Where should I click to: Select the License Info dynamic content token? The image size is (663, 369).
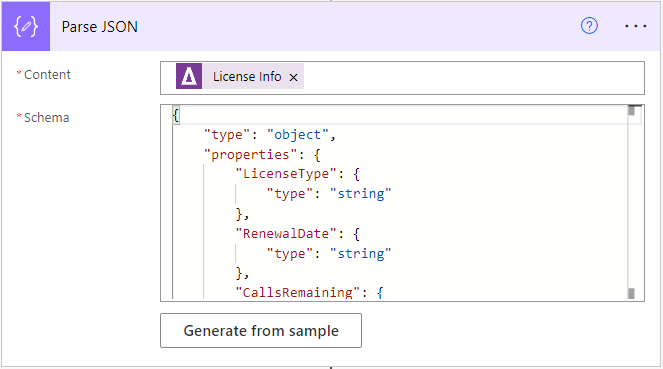pyautogui.click(x=240, y=76)
